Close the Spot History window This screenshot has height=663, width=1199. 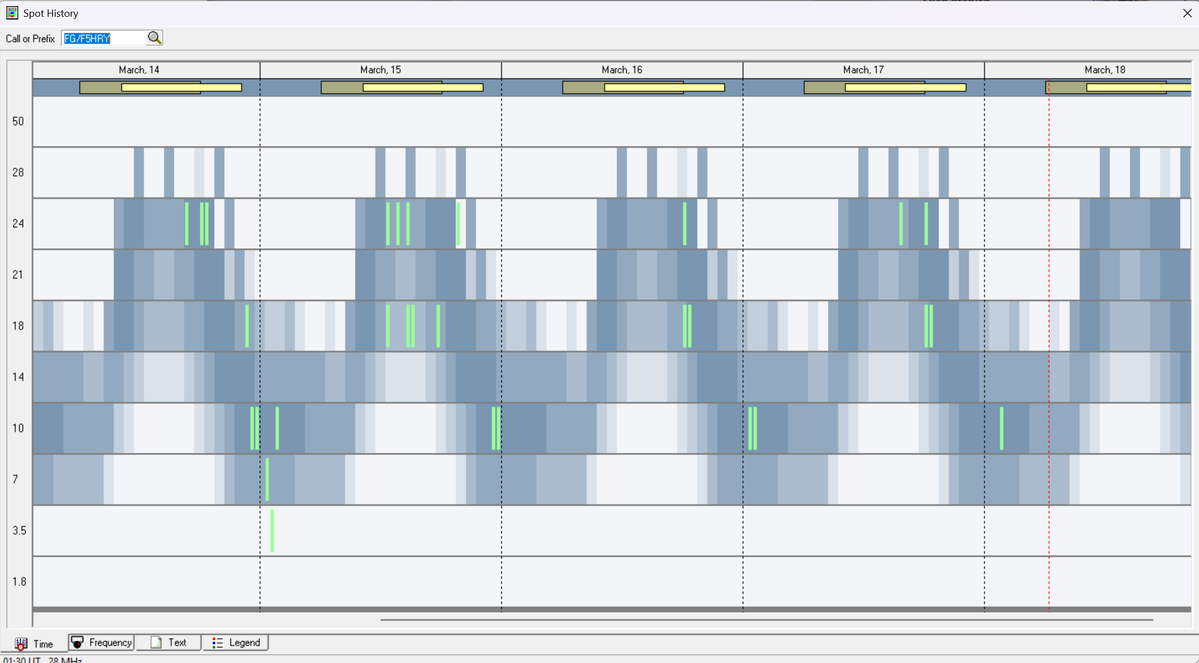[1187, 13]
